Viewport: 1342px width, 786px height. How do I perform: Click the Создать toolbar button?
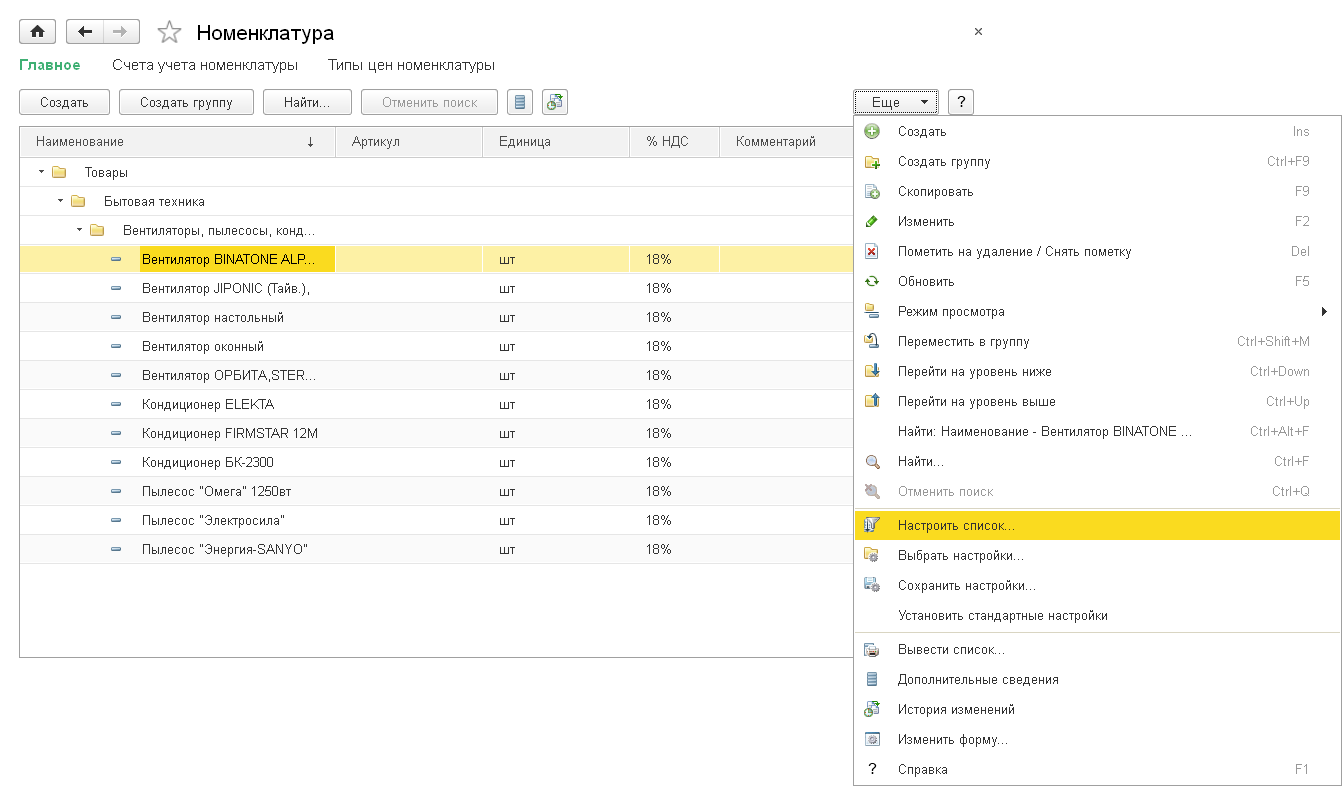pyautogui.click(x=64, y=102)
